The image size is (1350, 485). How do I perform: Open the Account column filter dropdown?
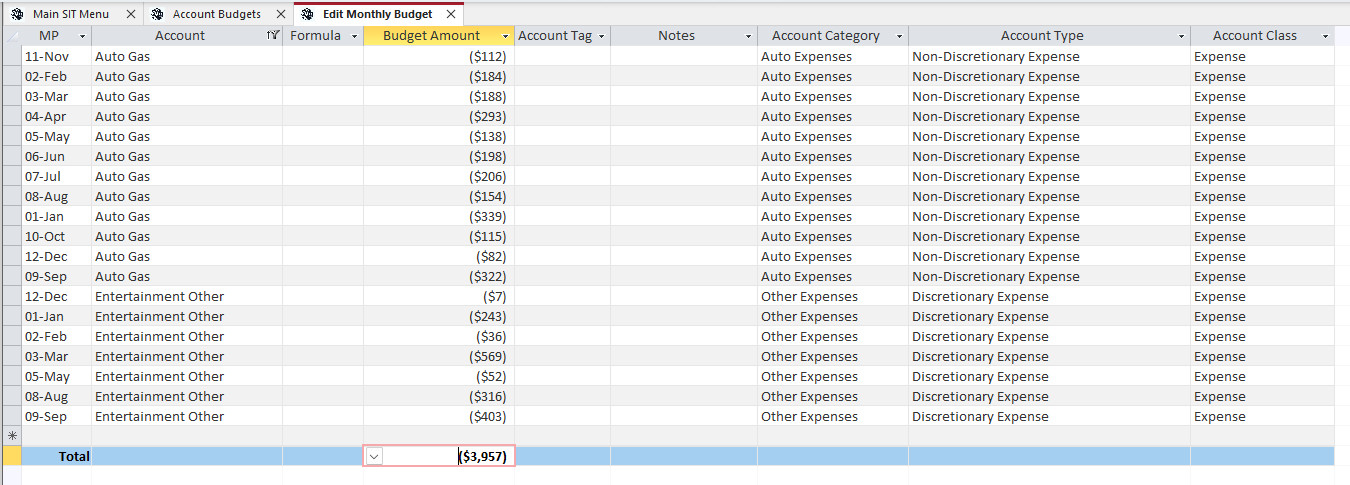[x=273, y=36]
